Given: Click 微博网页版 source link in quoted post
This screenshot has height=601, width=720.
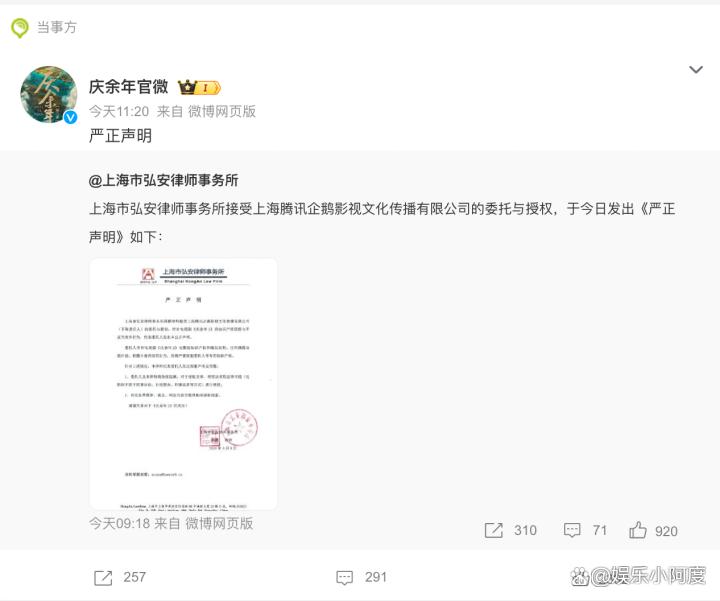Looking at the screenshot, I should point(219,523).
